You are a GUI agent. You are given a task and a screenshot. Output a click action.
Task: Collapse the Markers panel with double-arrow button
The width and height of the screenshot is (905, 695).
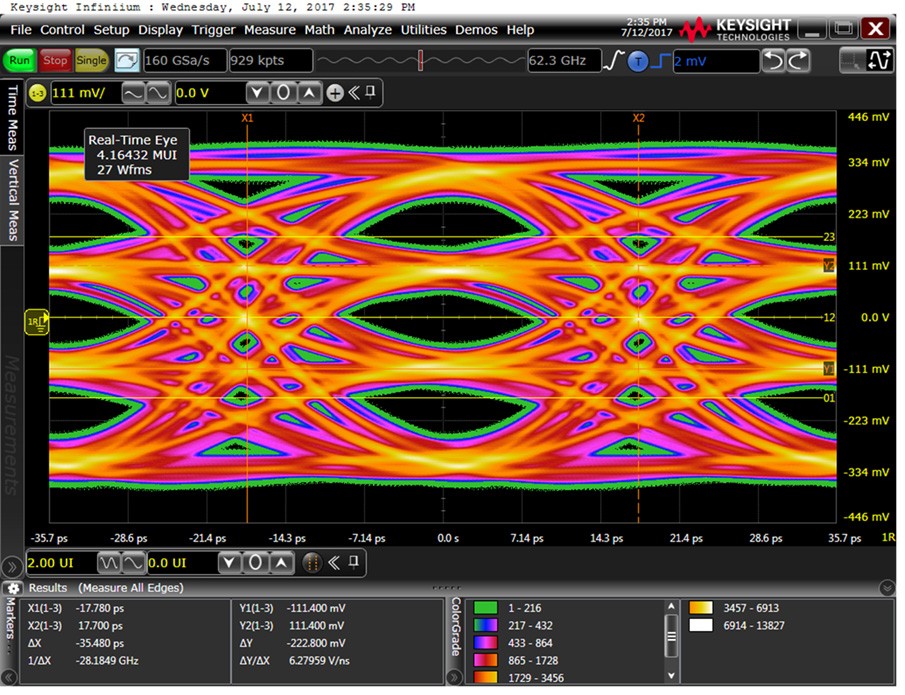[x=9, y=677]
